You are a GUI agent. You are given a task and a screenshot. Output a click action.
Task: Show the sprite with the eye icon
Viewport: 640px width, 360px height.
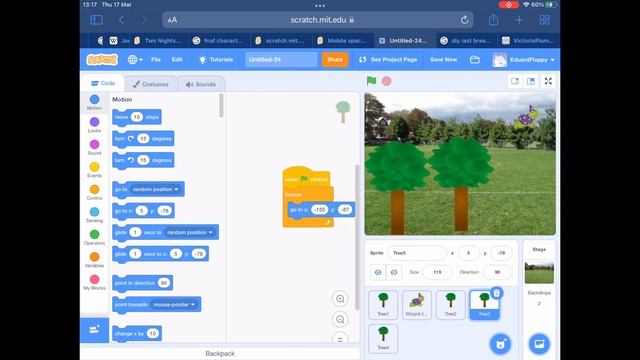(378, 272)
